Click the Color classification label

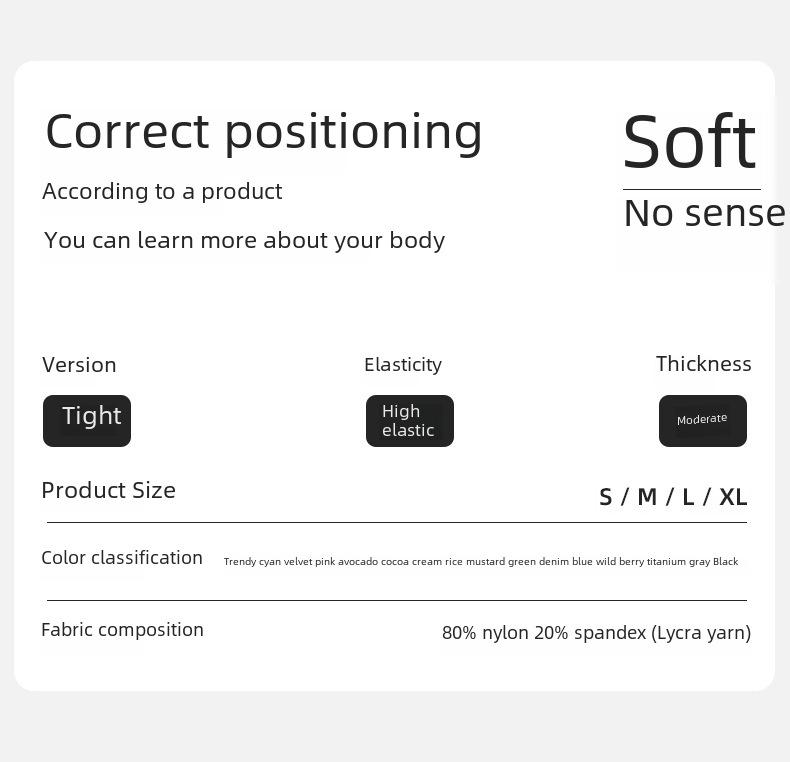pos(122,558)
